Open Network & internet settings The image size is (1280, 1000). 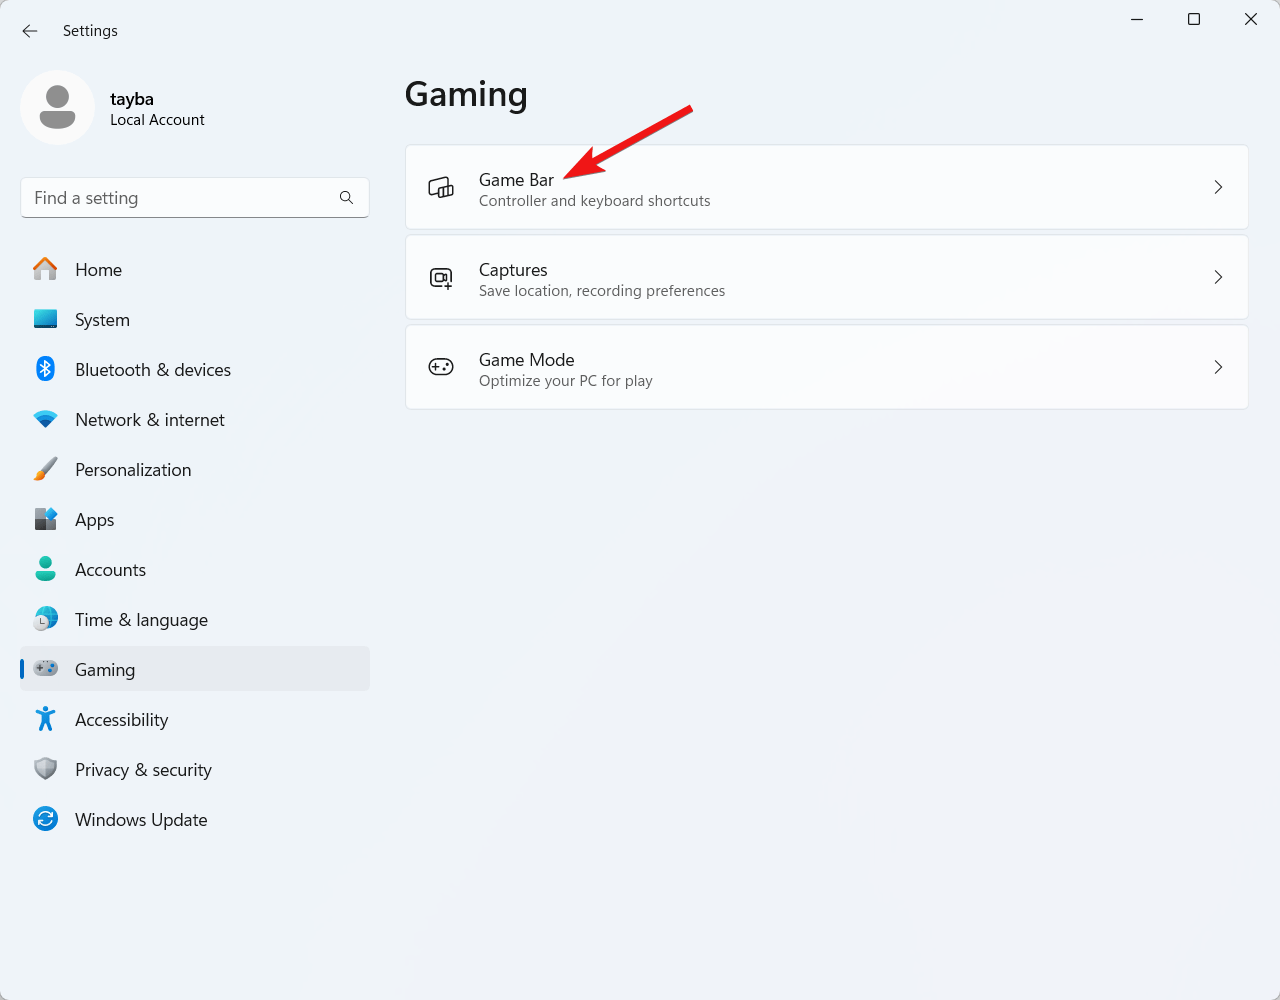click(x=149, y=420)
